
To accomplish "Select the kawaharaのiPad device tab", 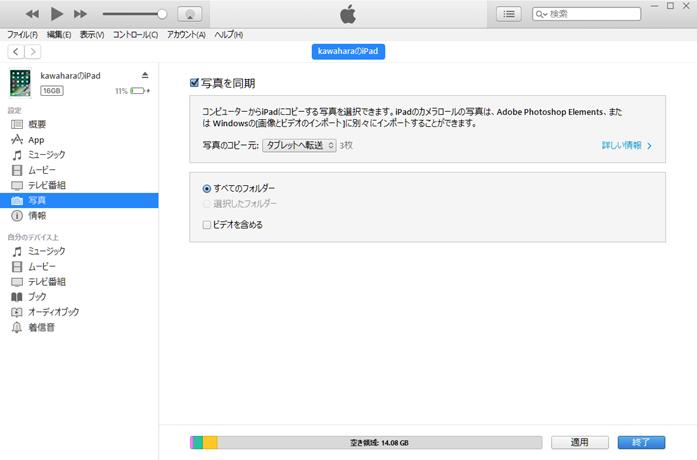I will [x=348, y=52].
